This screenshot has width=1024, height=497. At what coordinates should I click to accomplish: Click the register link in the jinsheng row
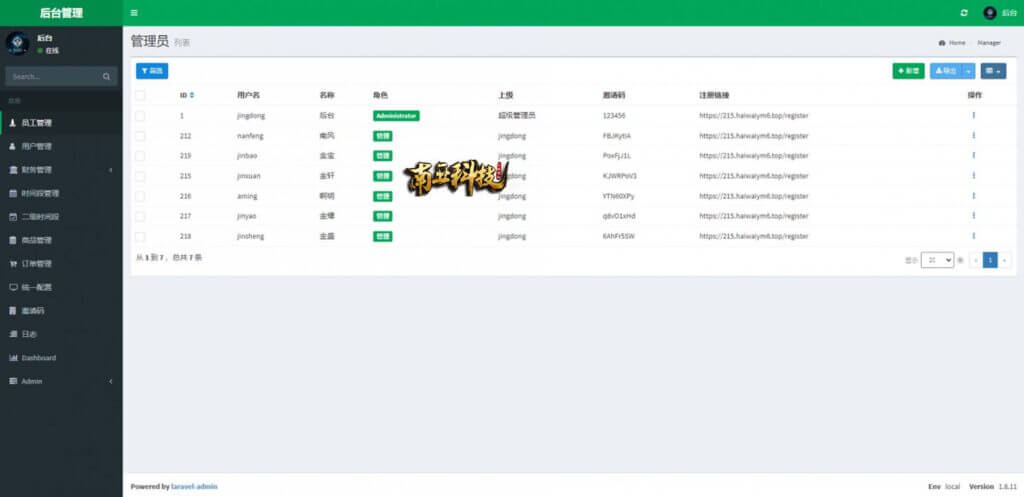coord(754,236)
